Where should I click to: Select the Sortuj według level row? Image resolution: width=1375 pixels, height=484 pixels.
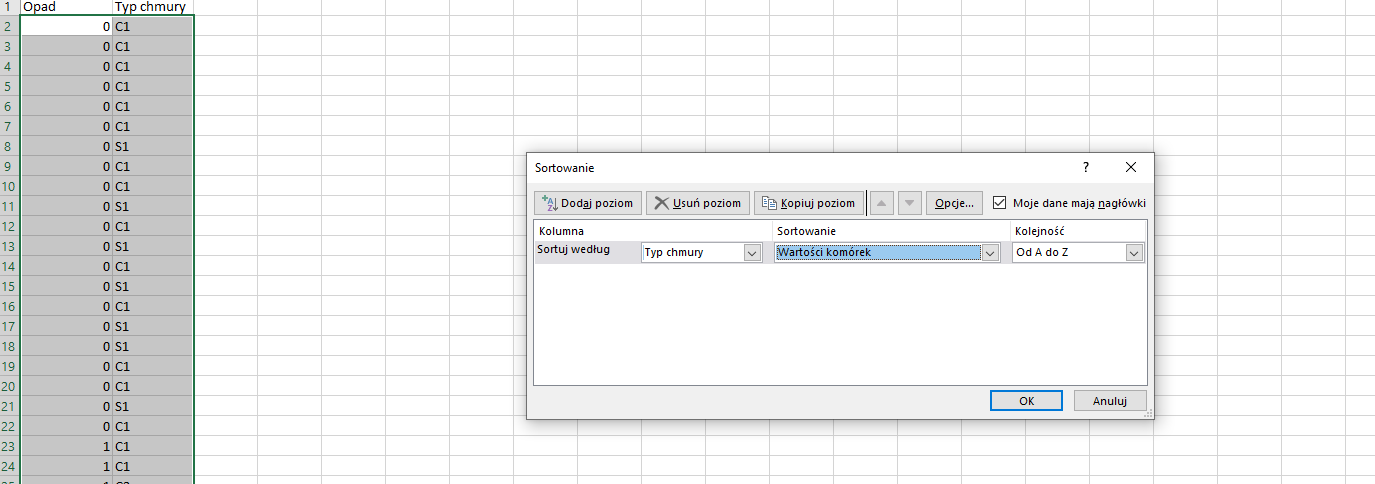pyautogui.click(x=840, y=252)
